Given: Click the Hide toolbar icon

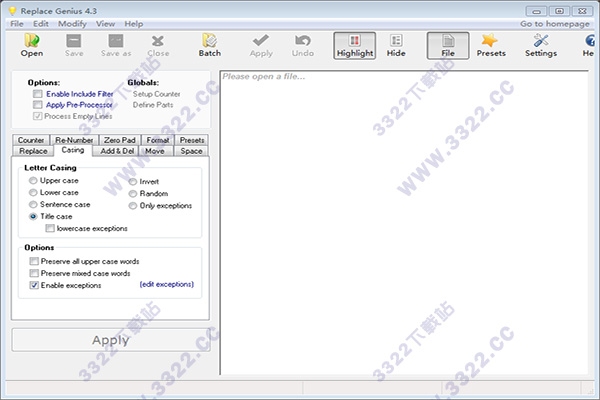Looking at the screenshot, I should [x=396, y=46].
